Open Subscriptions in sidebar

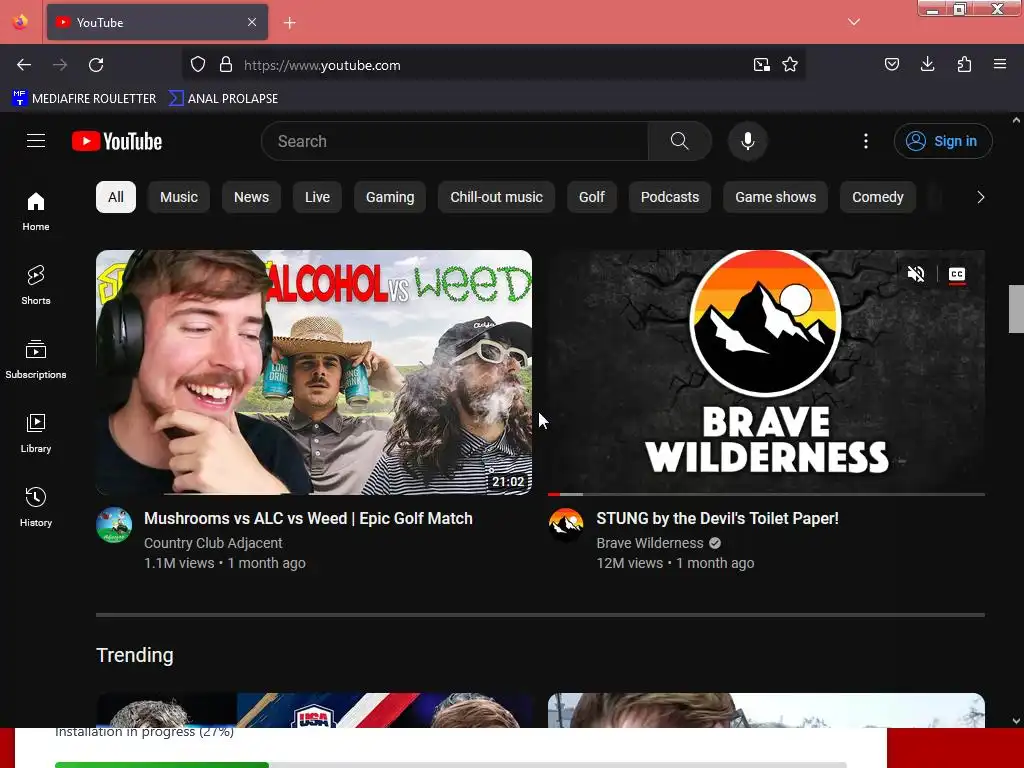pos(36,359)
